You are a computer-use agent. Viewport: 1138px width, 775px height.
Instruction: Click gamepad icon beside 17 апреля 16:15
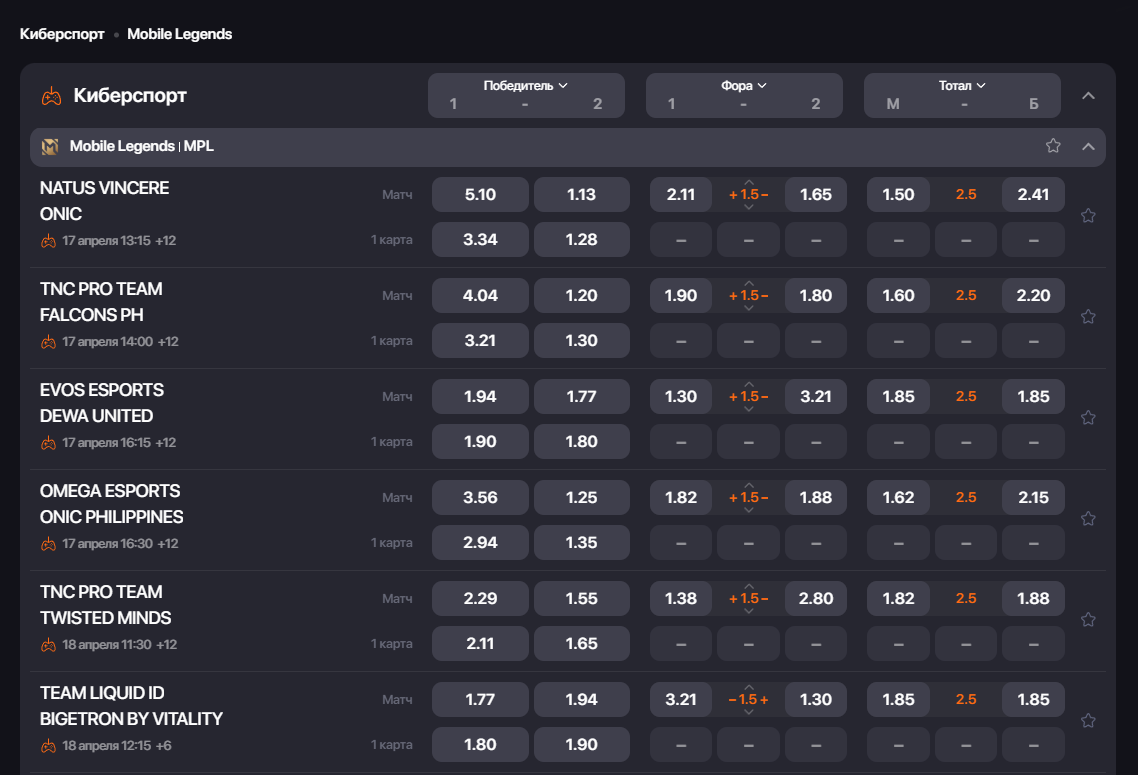[x=49, y=443]
